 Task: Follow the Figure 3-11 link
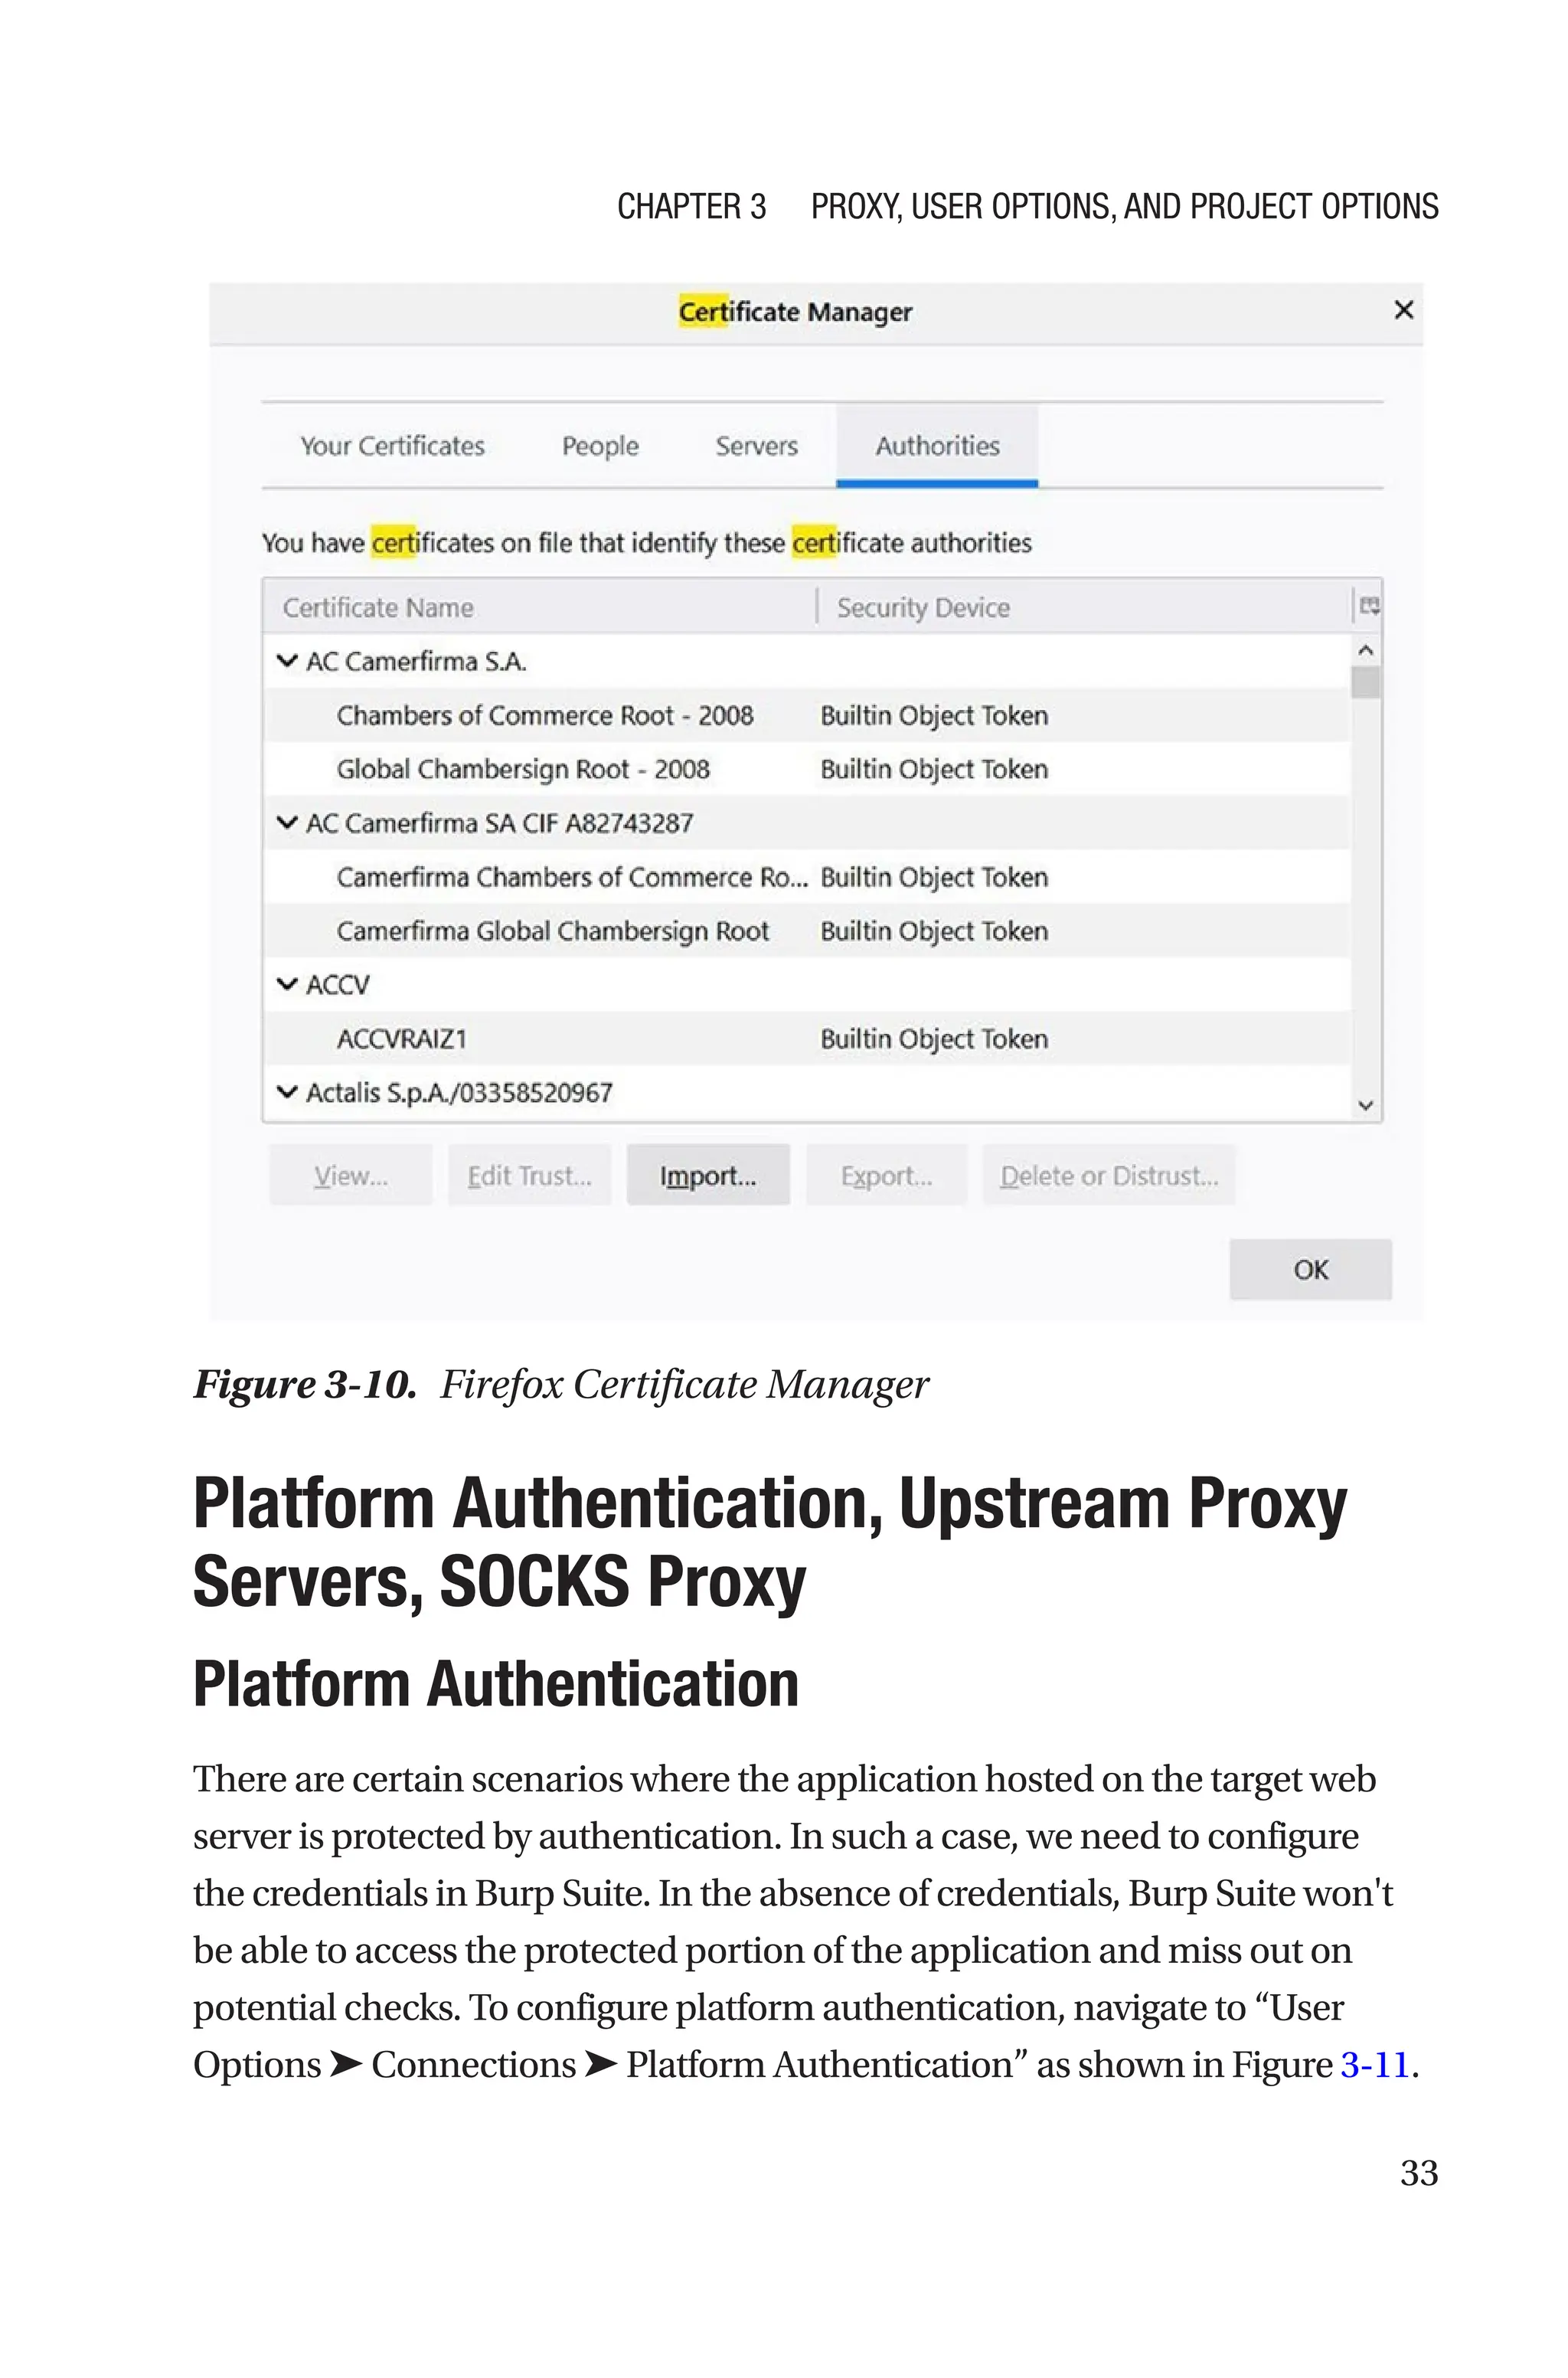pos(1374,2064)
